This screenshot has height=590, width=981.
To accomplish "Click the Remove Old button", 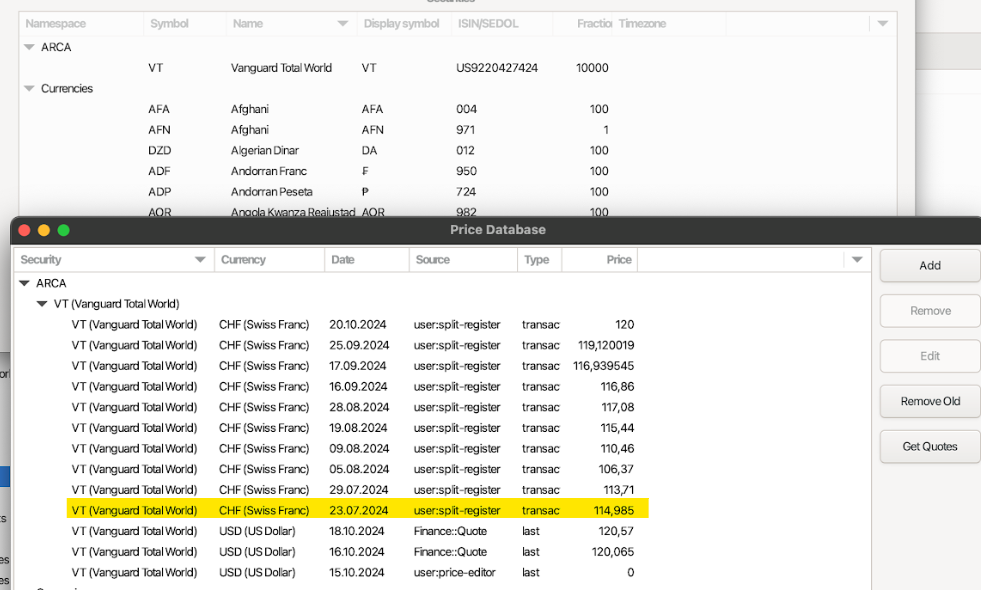I will coord(930,401).
